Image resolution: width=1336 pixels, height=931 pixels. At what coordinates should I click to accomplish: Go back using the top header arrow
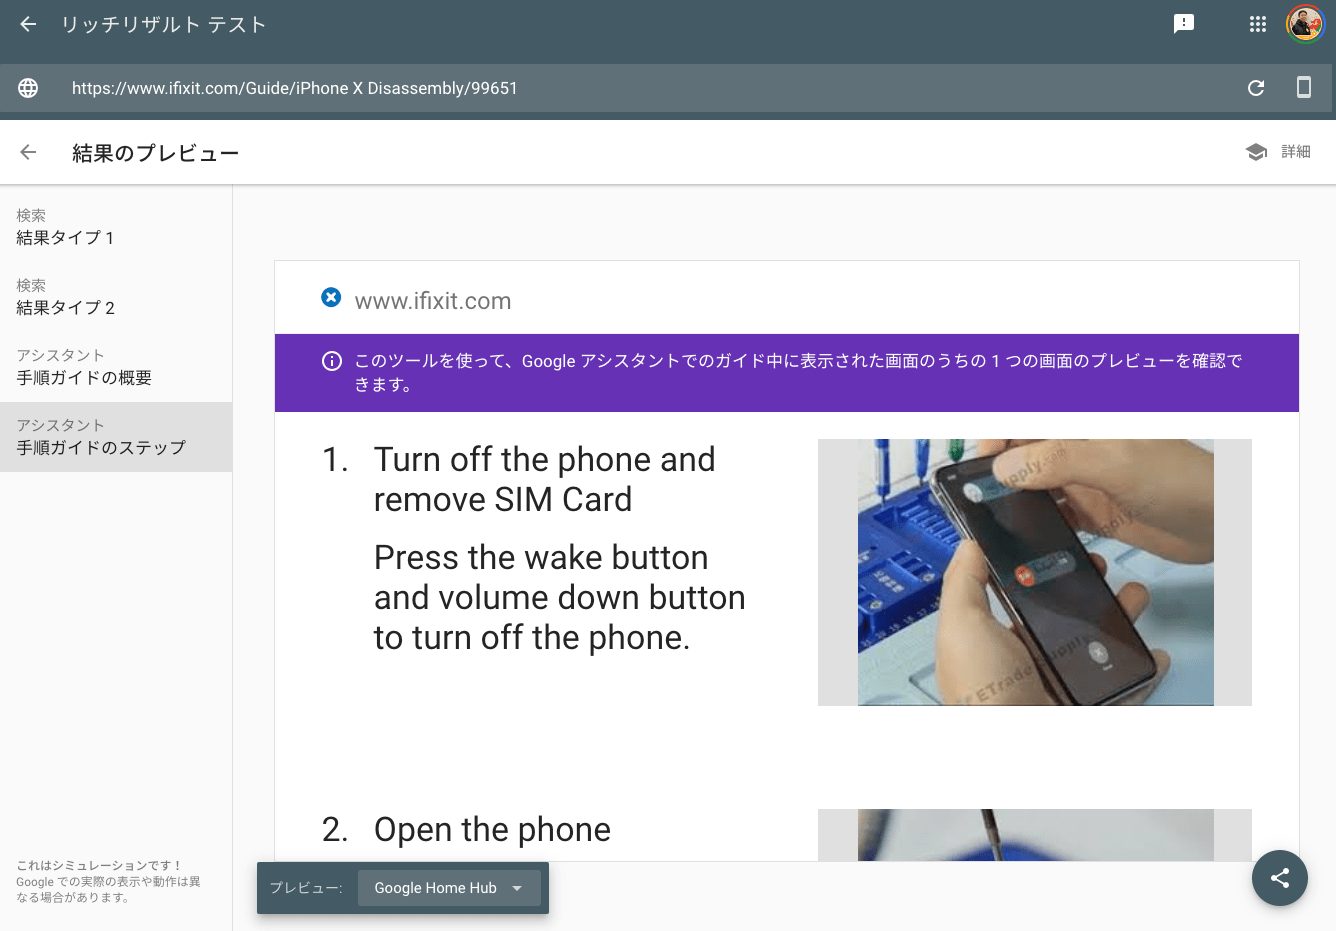point(28,24)
